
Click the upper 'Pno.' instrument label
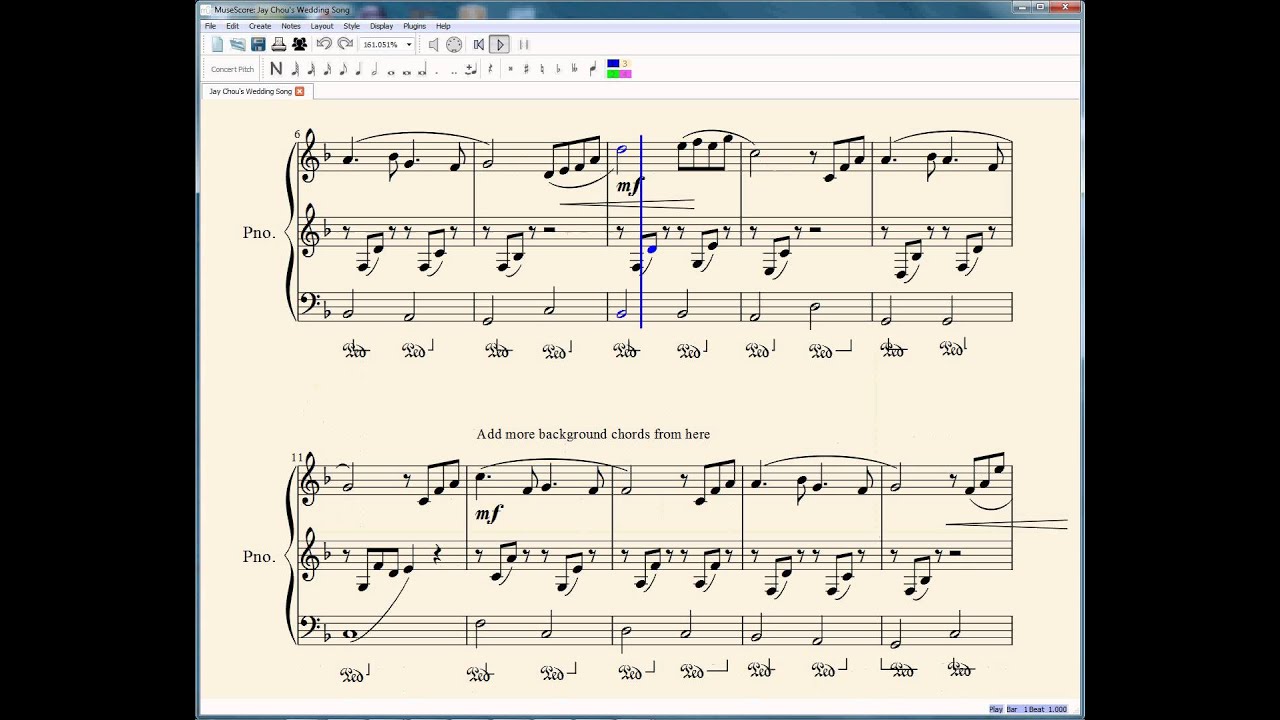pos(259,232)
